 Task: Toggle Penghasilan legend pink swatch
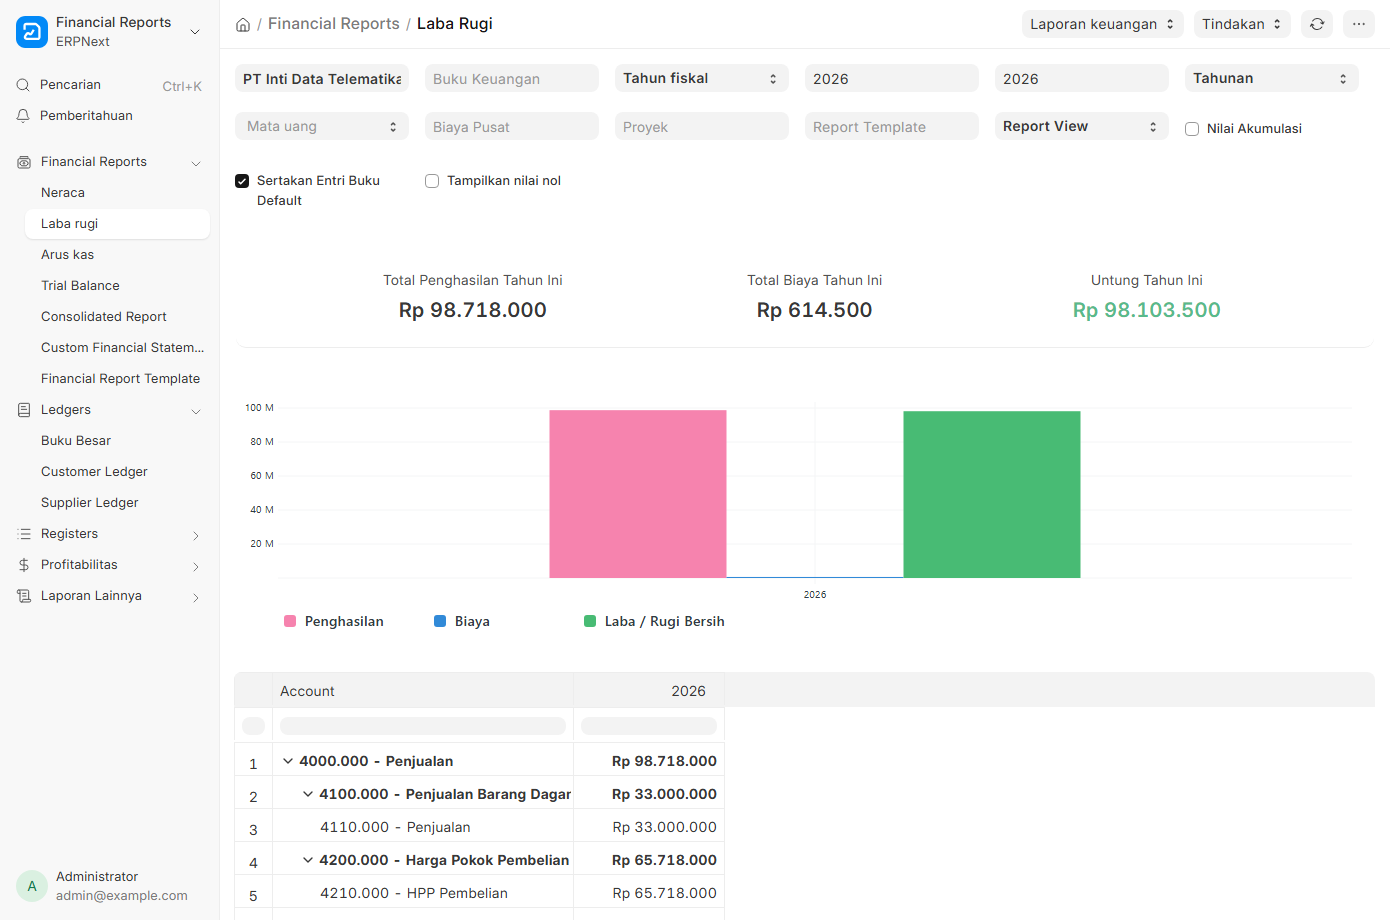290,621
